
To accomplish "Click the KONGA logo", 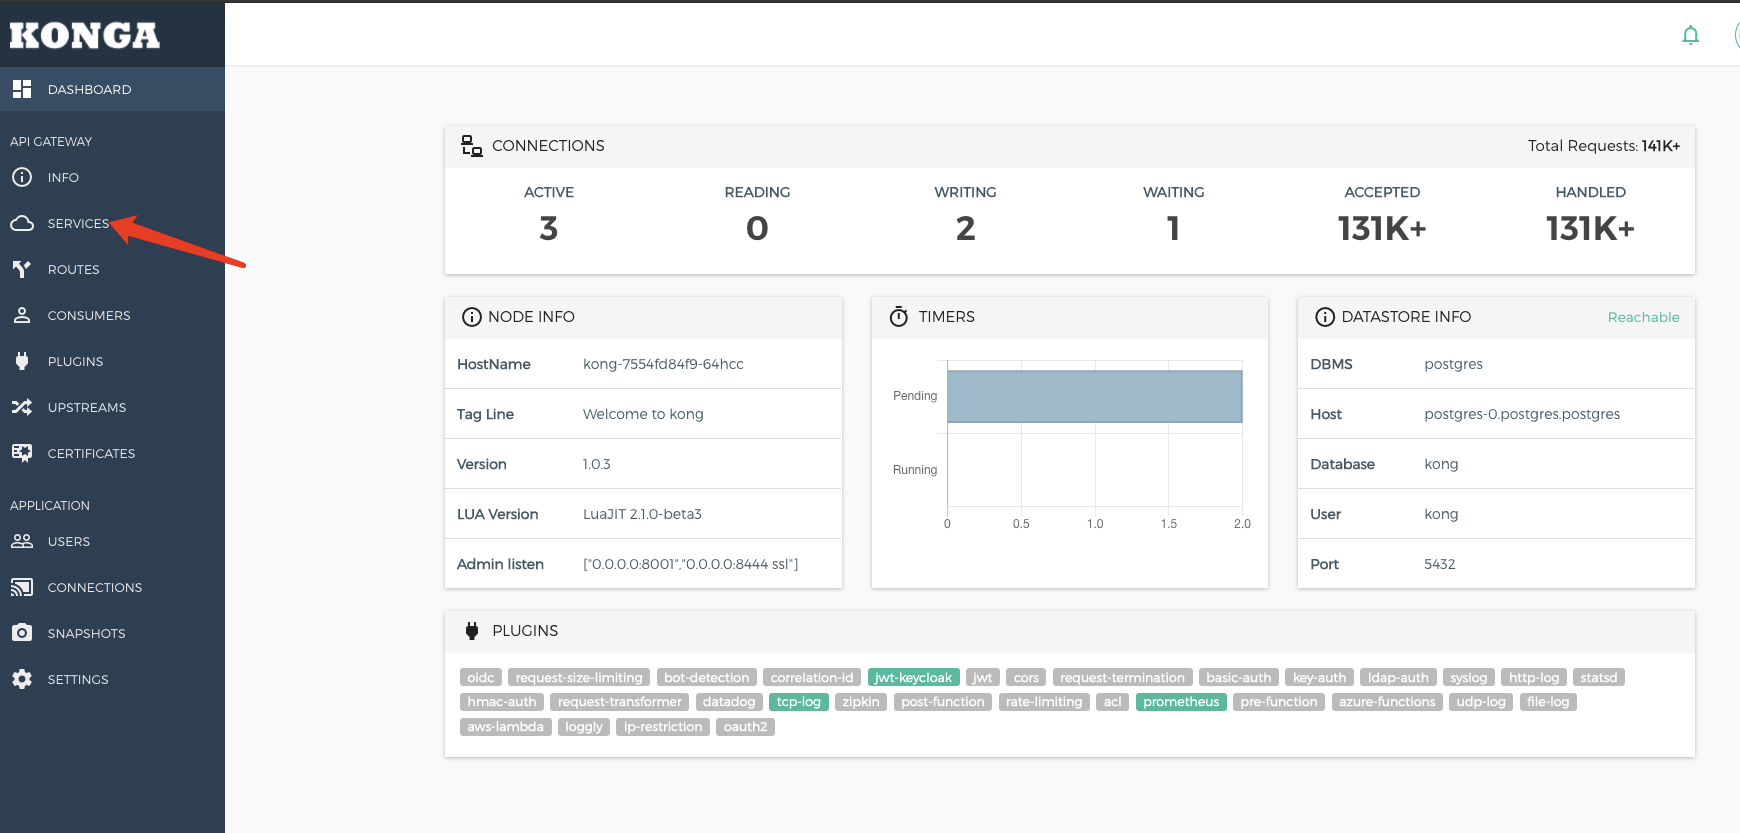I will point(85,36).
